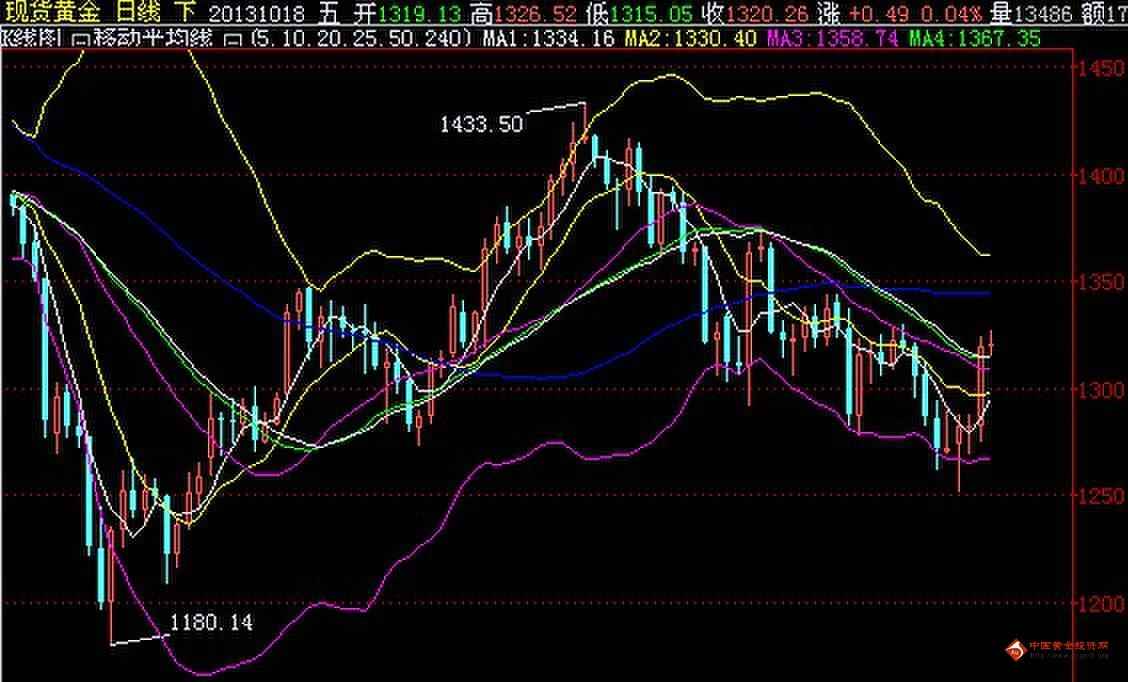Click the 1433.50 high price annotation
Screen dimensions: 1128x682
[481, 124]
